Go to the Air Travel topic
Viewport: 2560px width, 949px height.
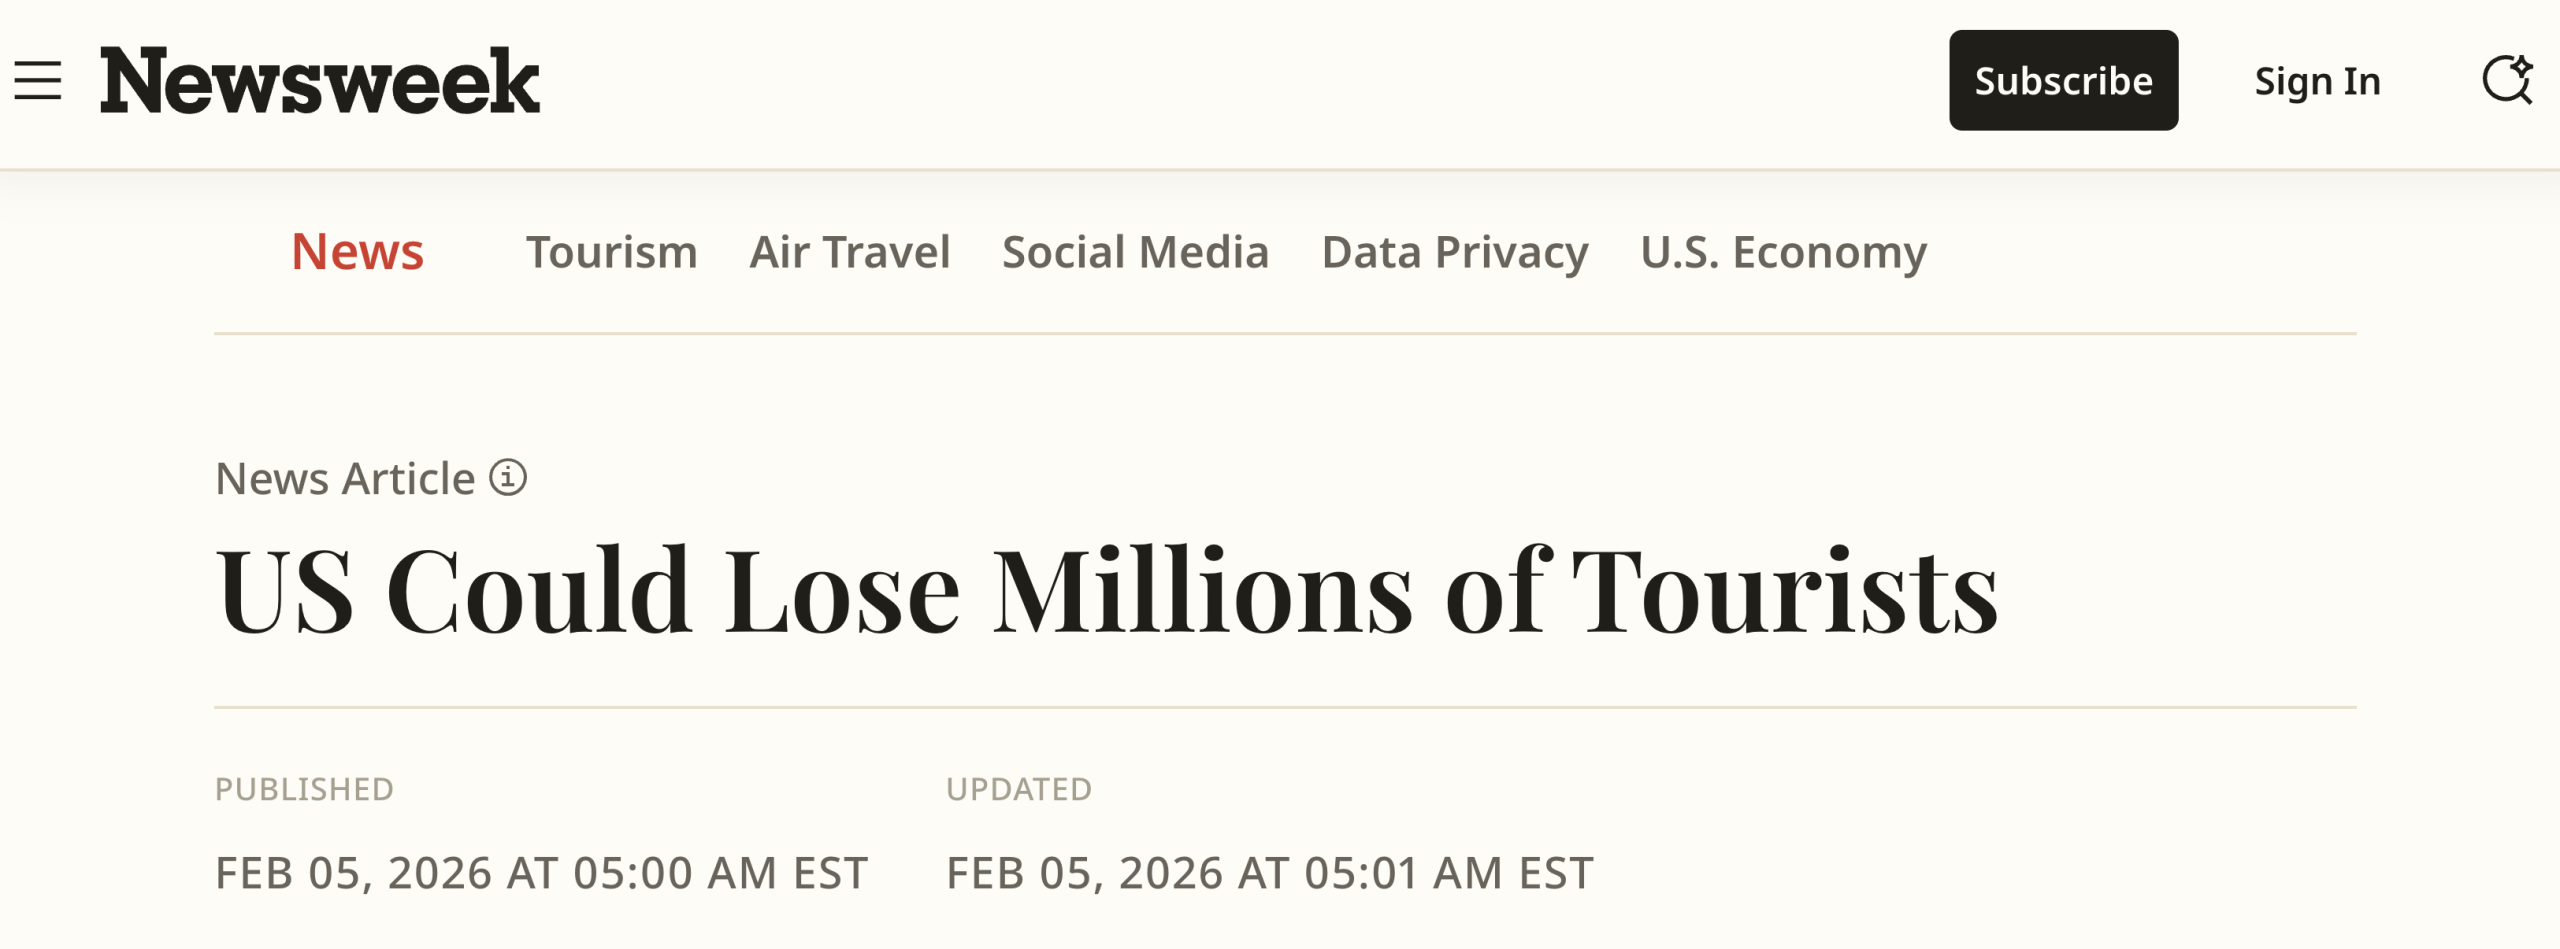pos(849,252)
